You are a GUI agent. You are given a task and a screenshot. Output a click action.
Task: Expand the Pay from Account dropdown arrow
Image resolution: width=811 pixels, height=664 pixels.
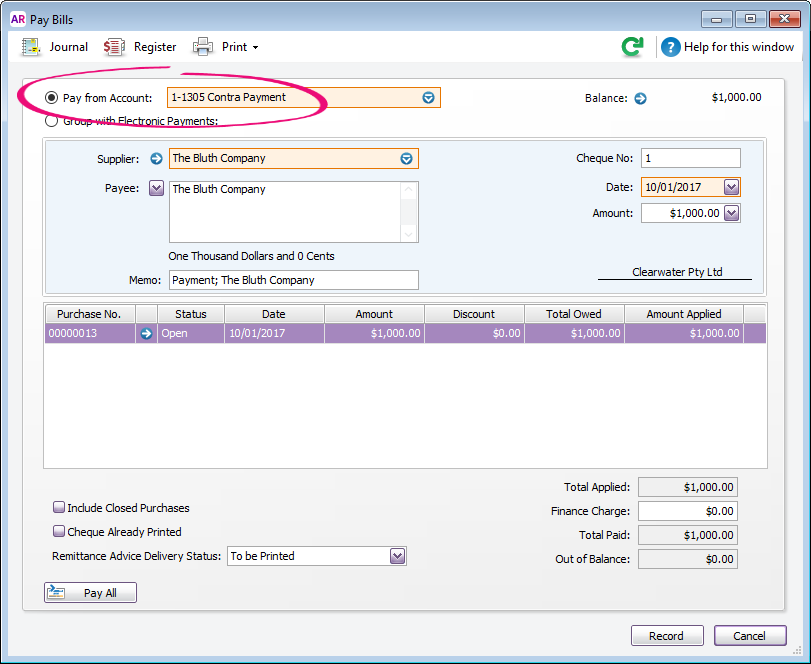pyautogui.click(x=428, y=98)
